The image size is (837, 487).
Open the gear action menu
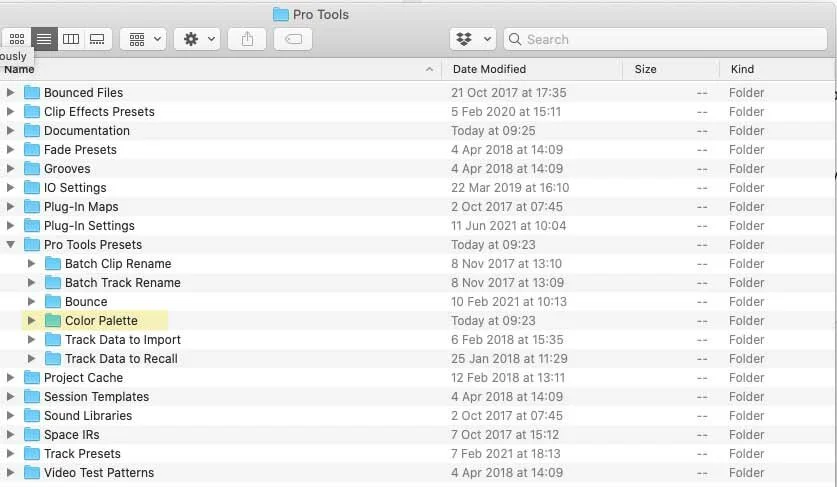[x=197, y=39]
